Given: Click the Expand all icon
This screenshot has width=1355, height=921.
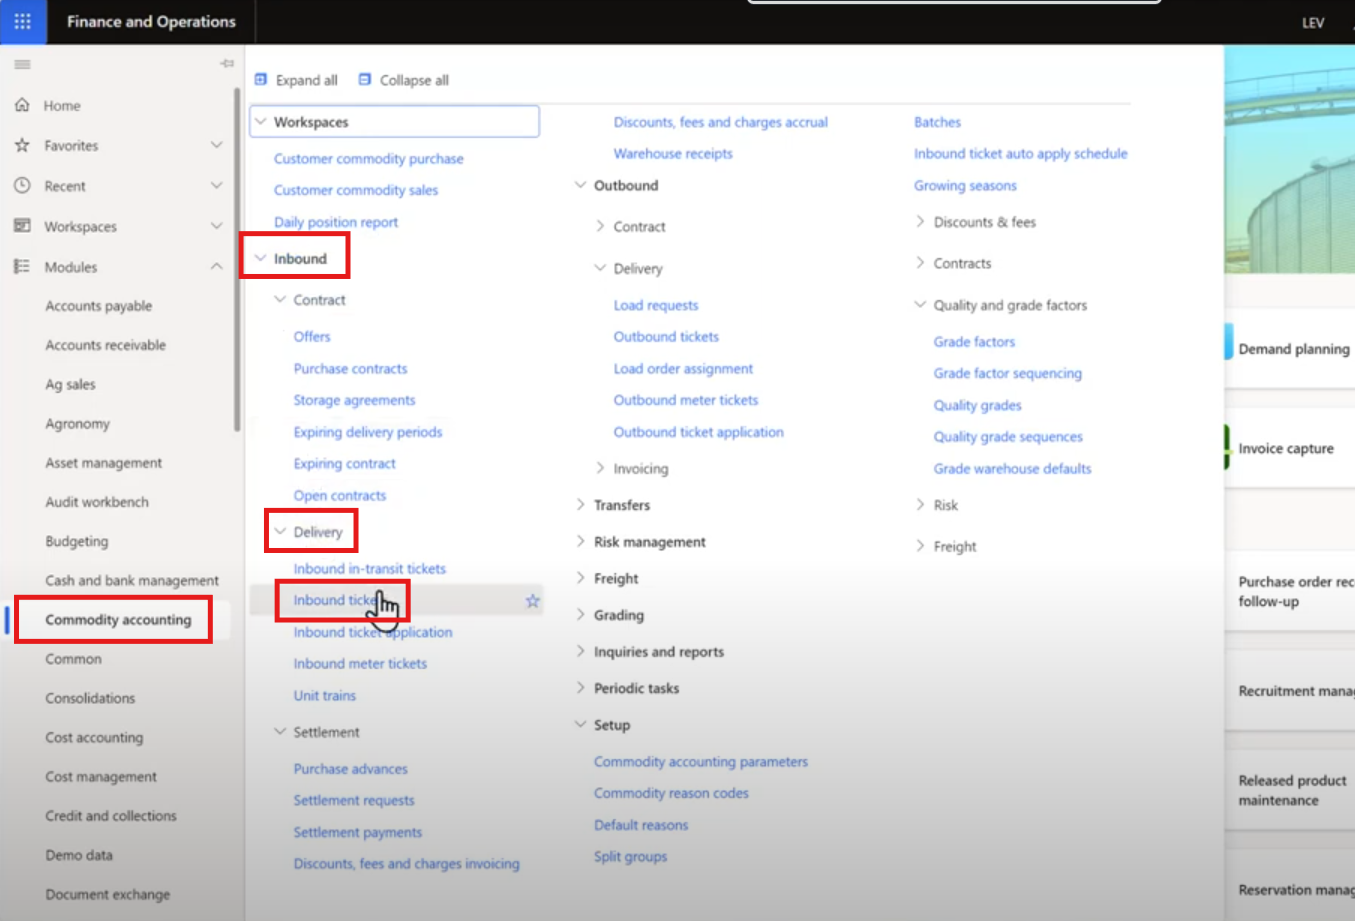Looking at the screenshot, I should coord(261,80).
